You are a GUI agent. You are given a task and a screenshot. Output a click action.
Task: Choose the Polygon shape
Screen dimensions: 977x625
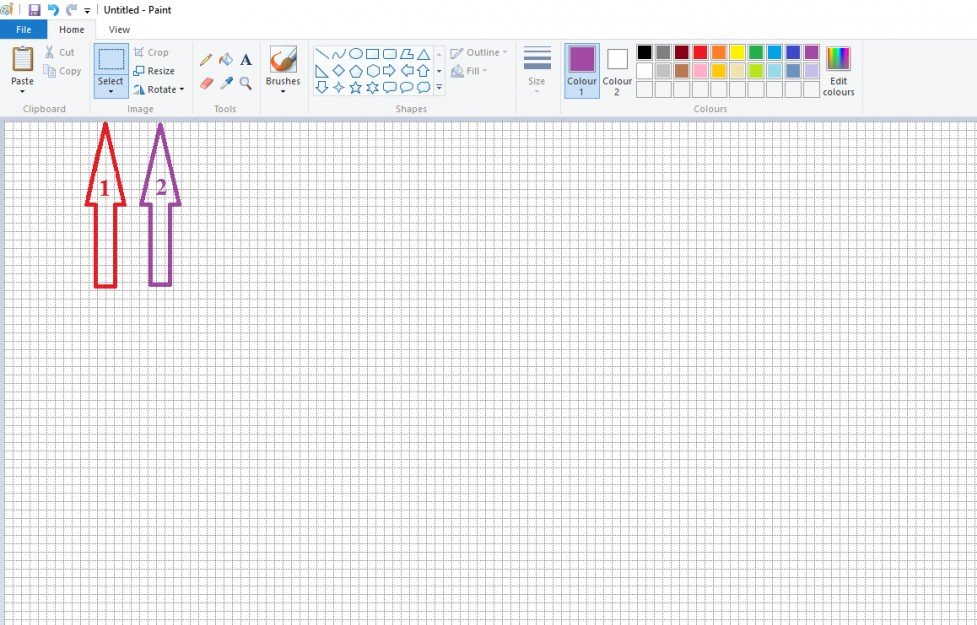pos(407,54)
